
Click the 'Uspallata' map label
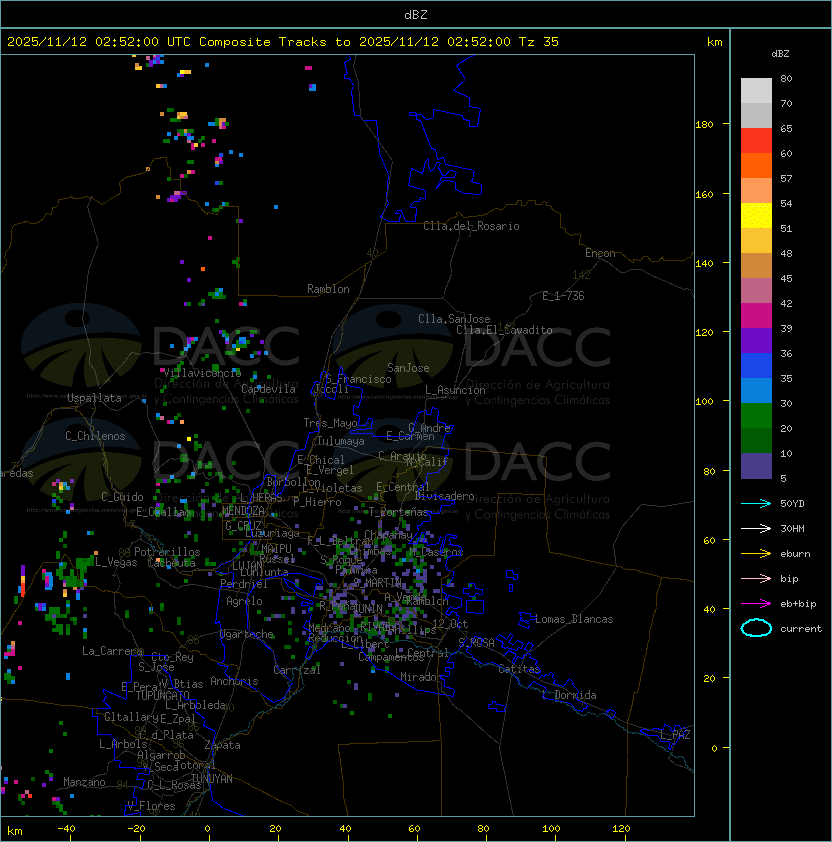click(x=94, y=398)
